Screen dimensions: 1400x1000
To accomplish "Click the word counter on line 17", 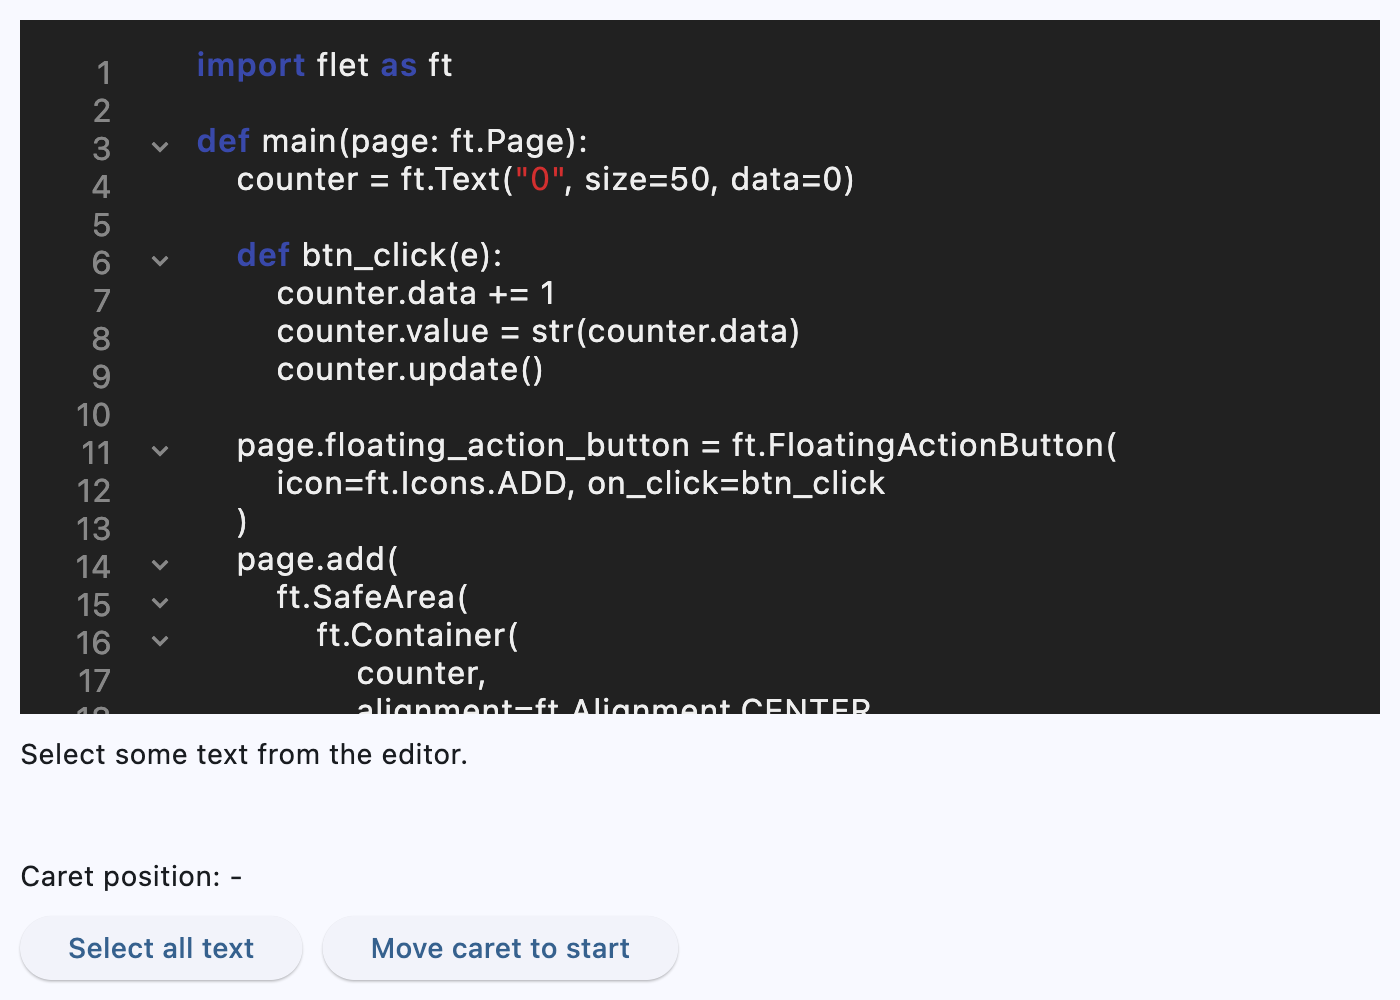I will click(x=418, y=673).
